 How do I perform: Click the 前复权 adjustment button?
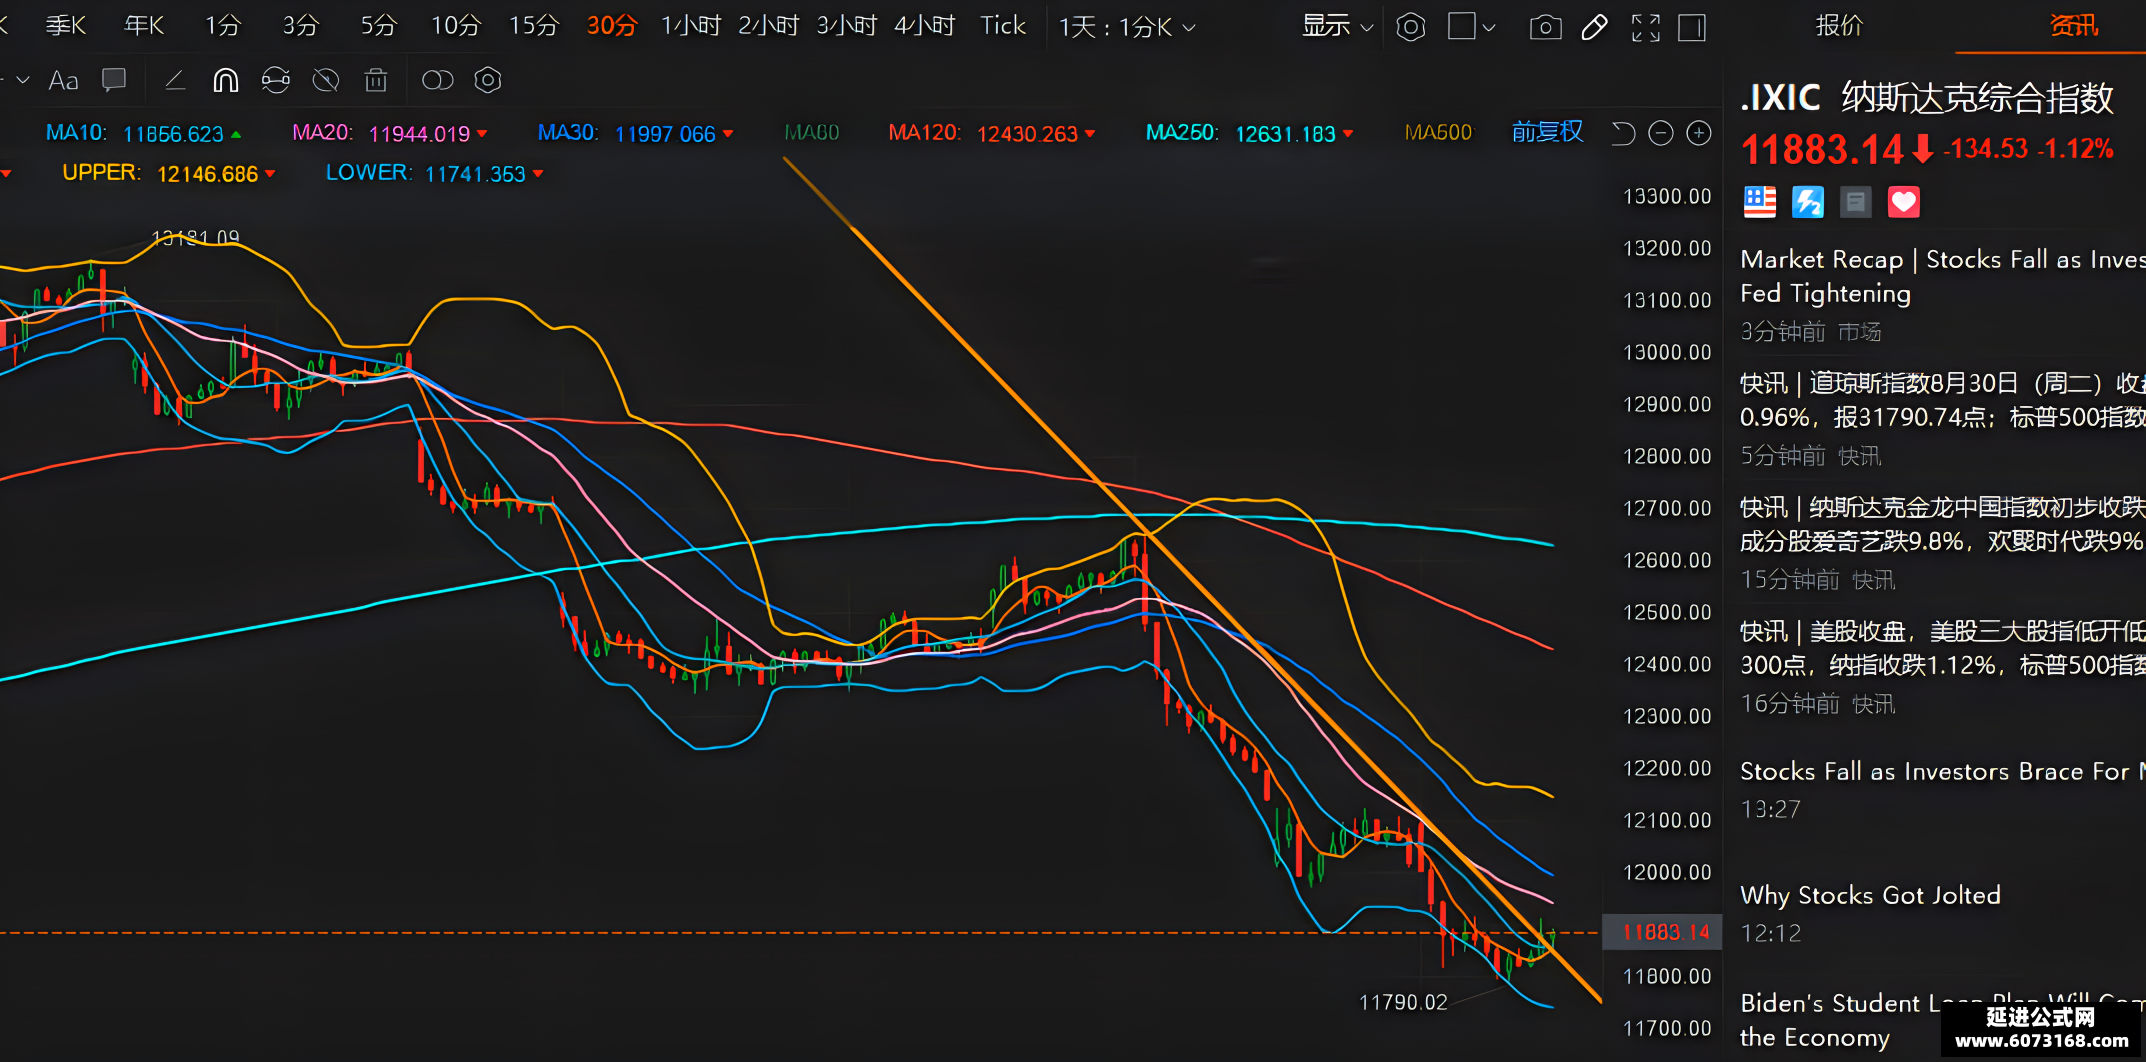(1547, 132)
